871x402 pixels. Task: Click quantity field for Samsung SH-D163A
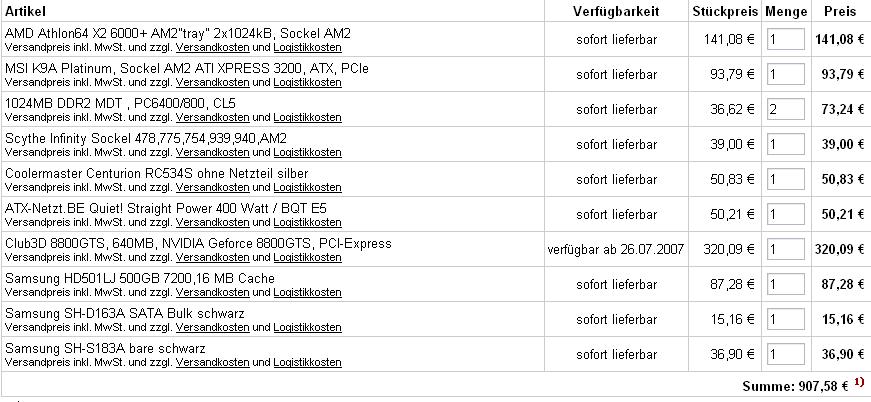[785, 319]
